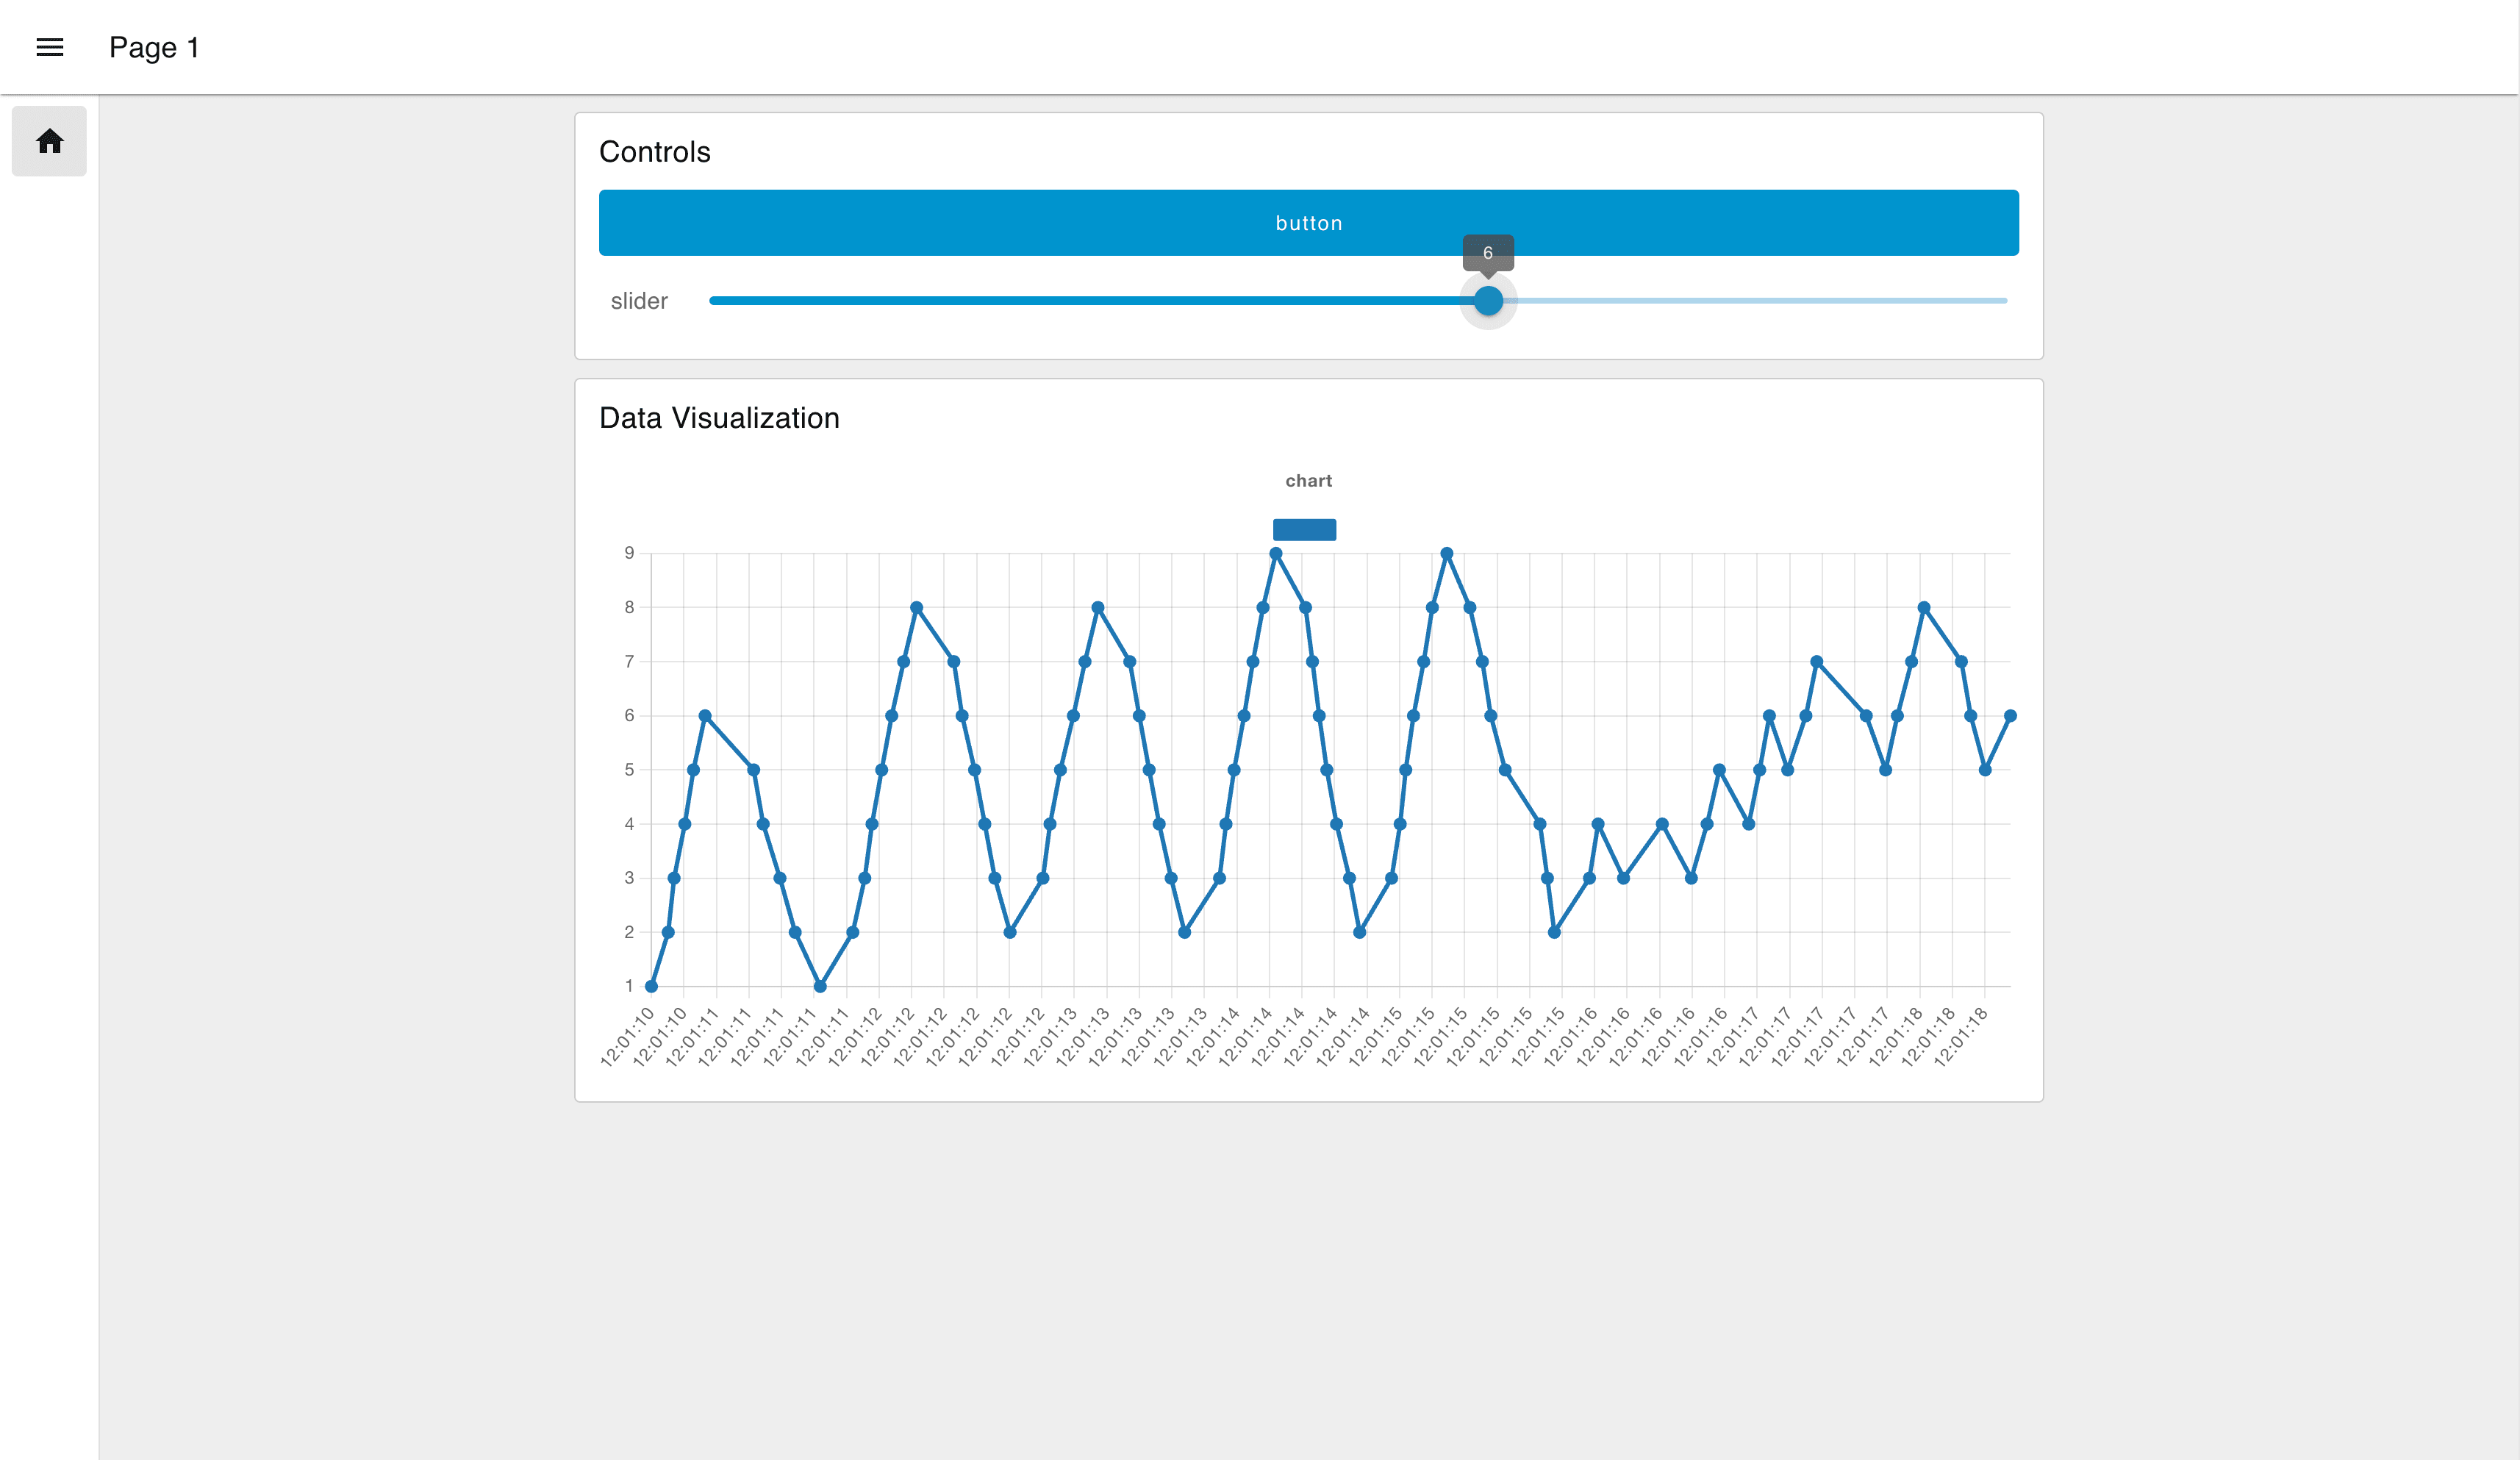Expand the Controls panel header
The width and height of the screenshot is (2520, 1460).
(655, 152)
